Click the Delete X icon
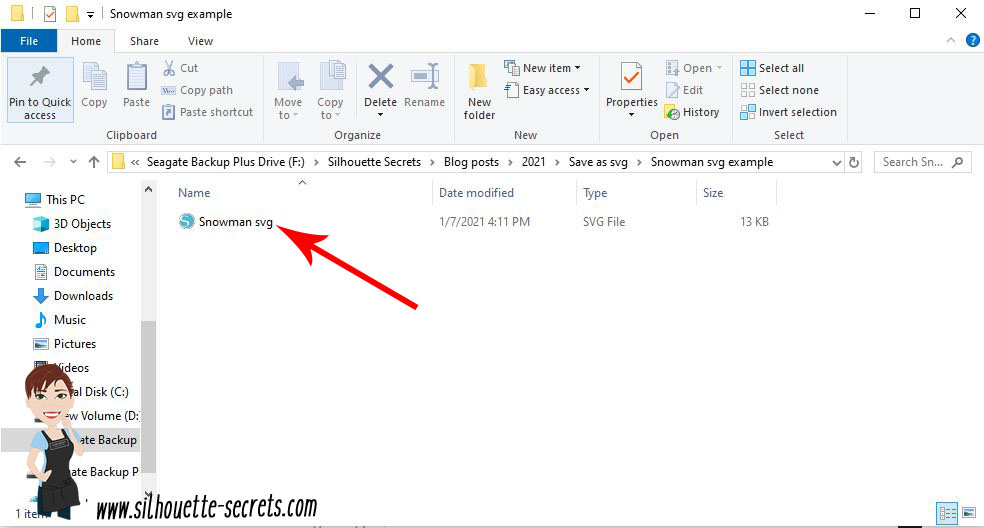Image resolution: width=984 pixels, height=528 pixels. tap(380, 77)
